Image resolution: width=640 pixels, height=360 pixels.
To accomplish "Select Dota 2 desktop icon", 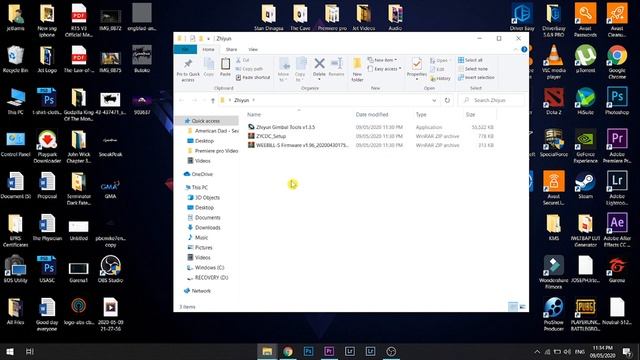I will 553,102.
